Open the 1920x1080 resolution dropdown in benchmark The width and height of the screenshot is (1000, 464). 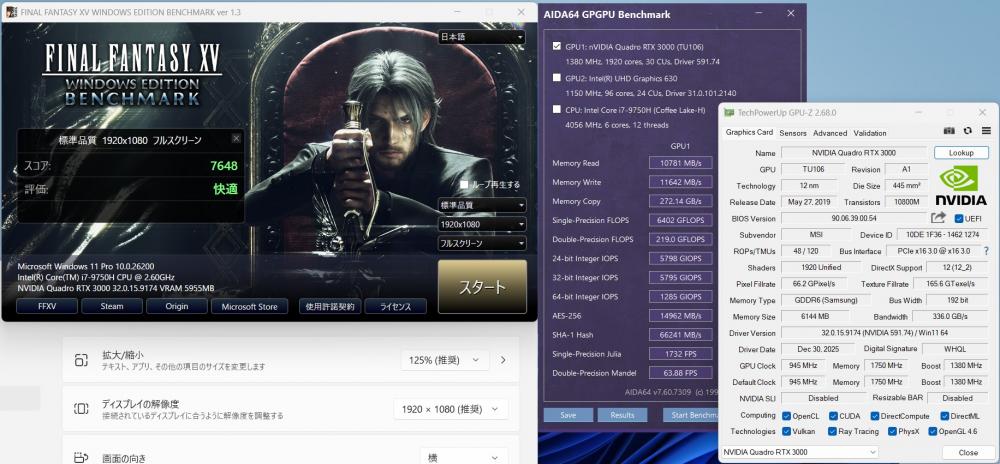482,224
